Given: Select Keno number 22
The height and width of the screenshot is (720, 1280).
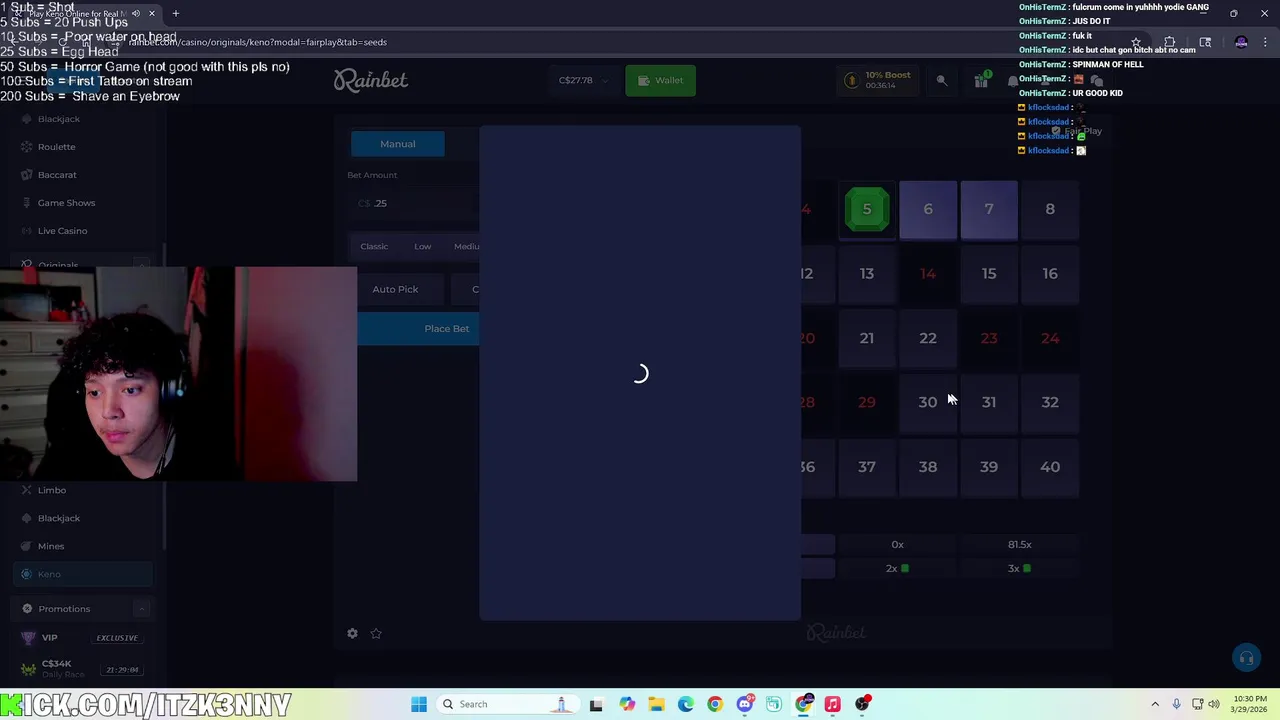Looking at the screenshot, I should [x=928, y=338].
